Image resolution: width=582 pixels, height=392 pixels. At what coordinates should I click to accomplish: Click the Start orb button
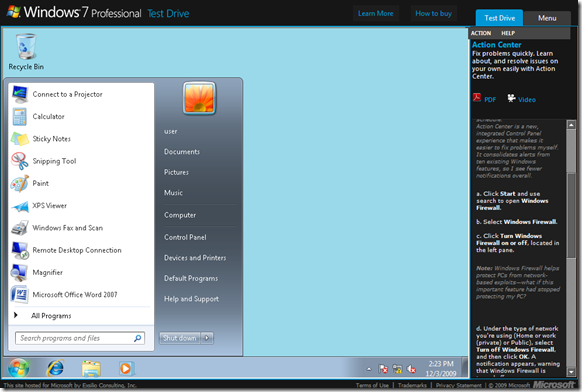click(19, 368)
